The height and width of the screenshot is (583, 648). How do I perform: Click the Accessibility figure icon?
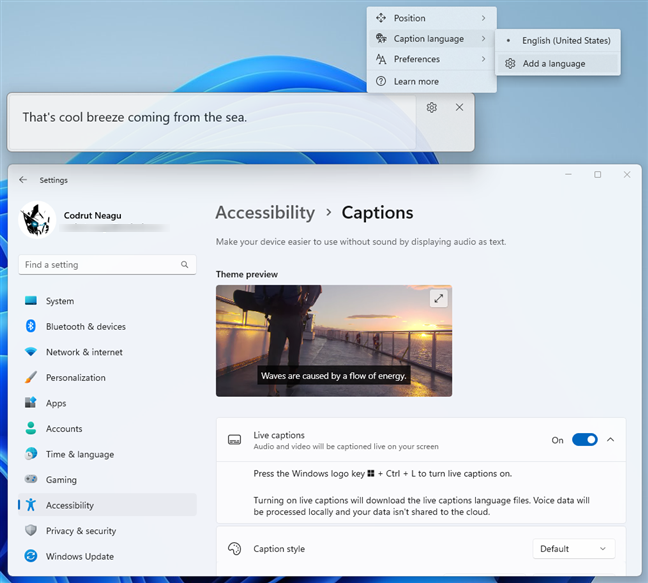point(31,504)
